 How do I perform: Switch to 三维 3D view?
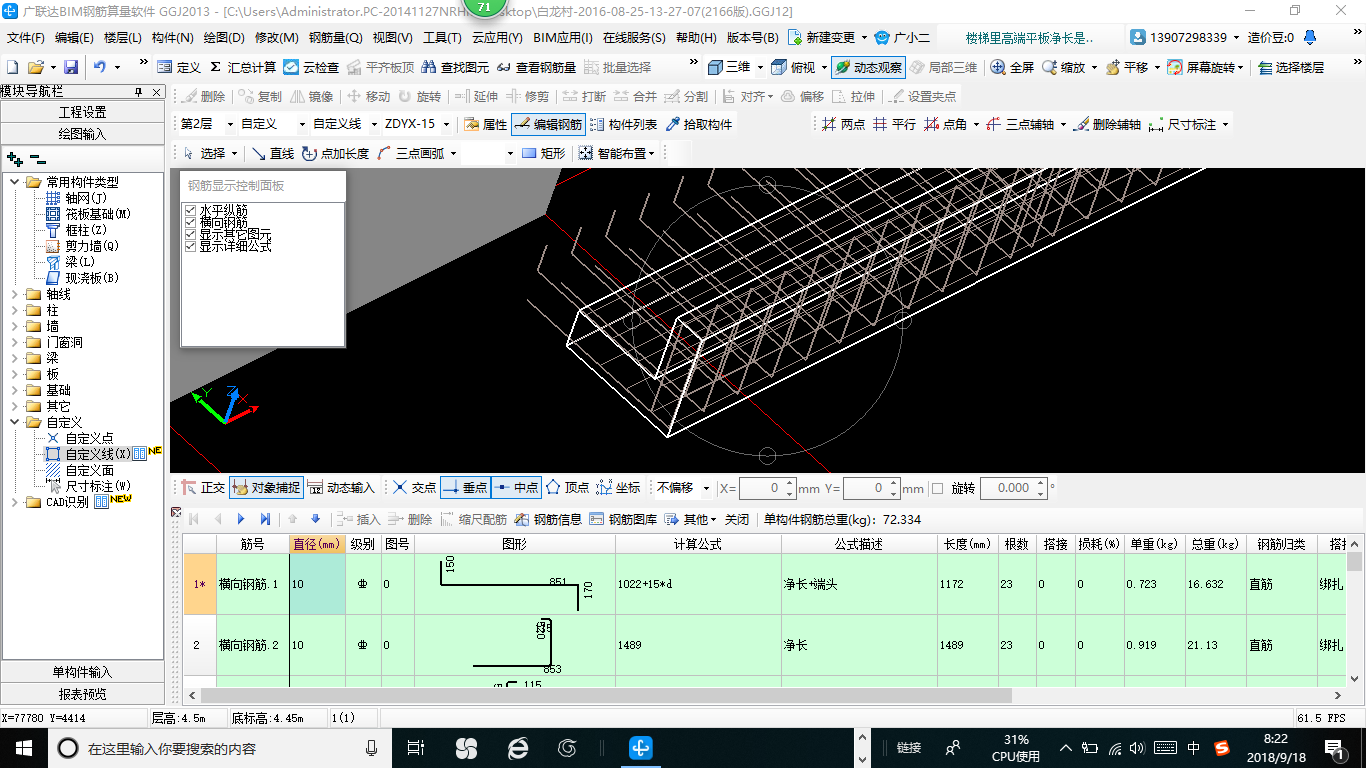[x=729, y=67]
